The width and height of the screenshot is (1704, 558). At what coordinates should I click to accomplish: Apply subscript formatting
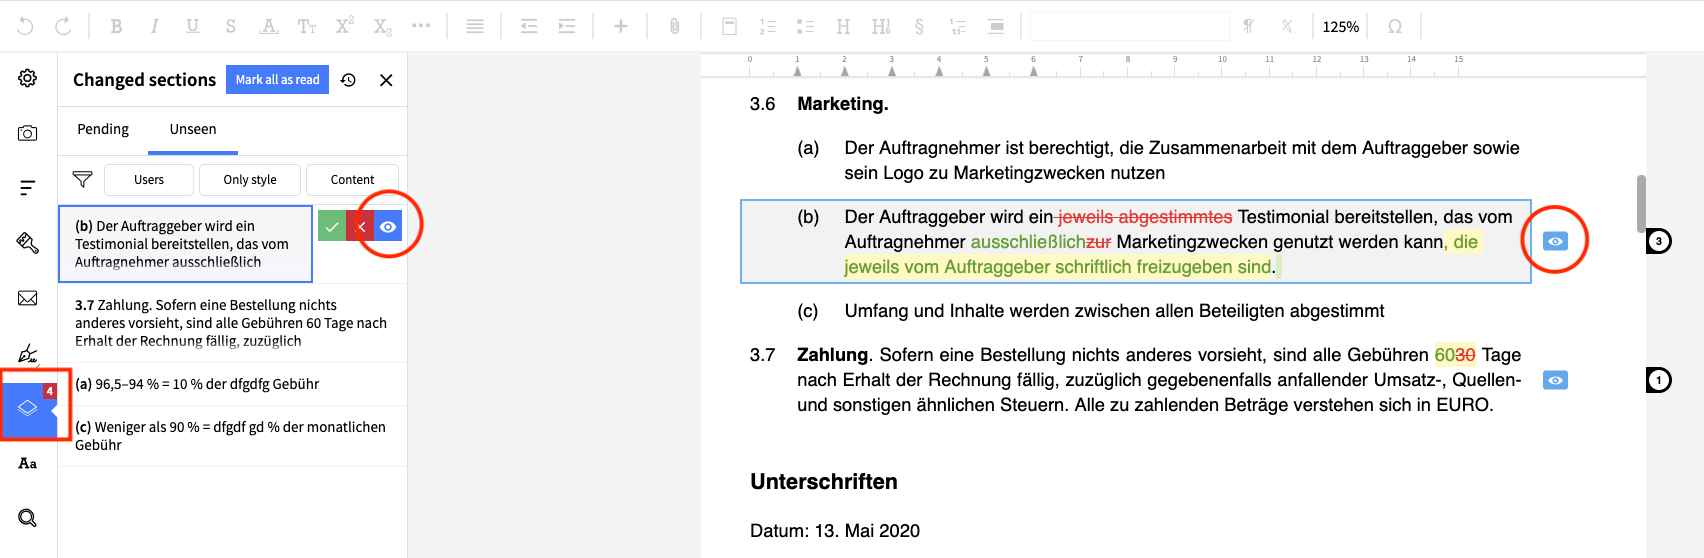pyautogui.click(x=383, y=27)
